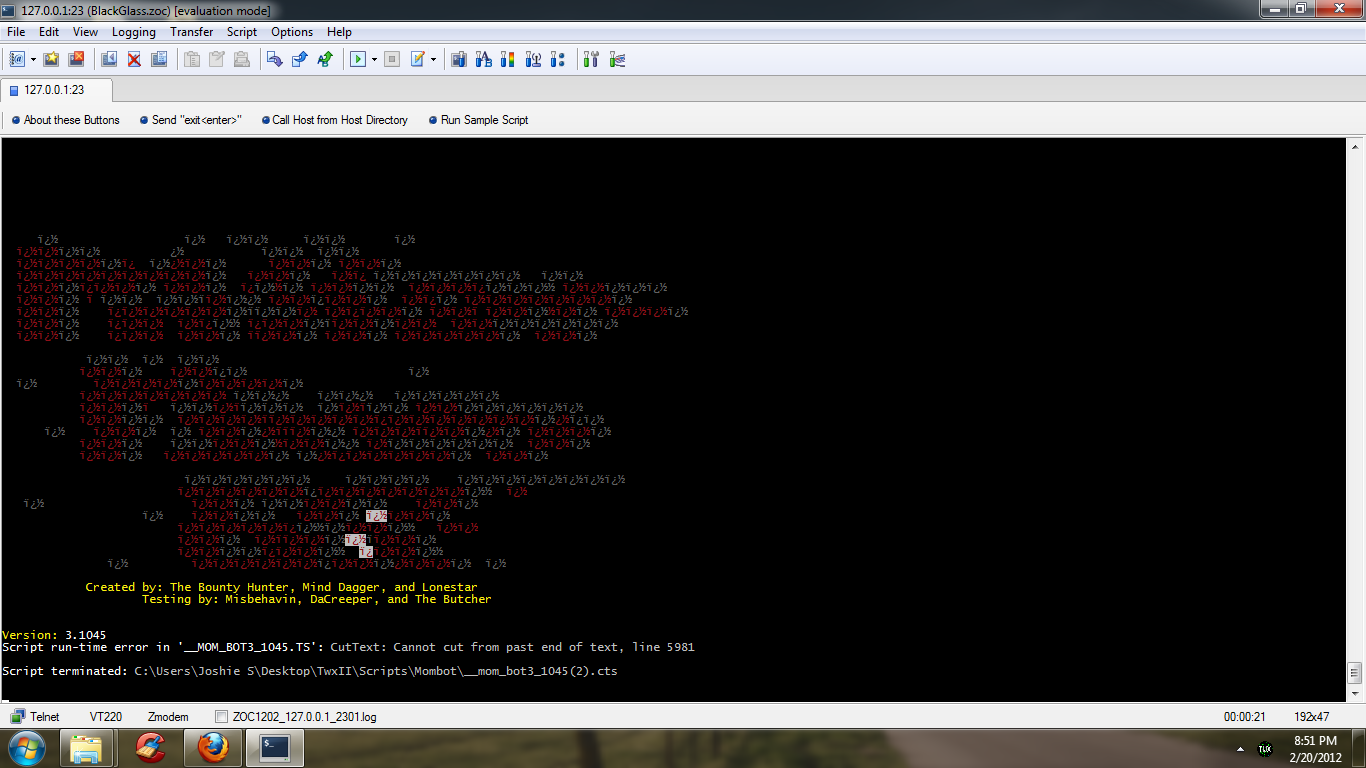Toggle the ZOC1202 log file checkbox

[x=222, y=717]
